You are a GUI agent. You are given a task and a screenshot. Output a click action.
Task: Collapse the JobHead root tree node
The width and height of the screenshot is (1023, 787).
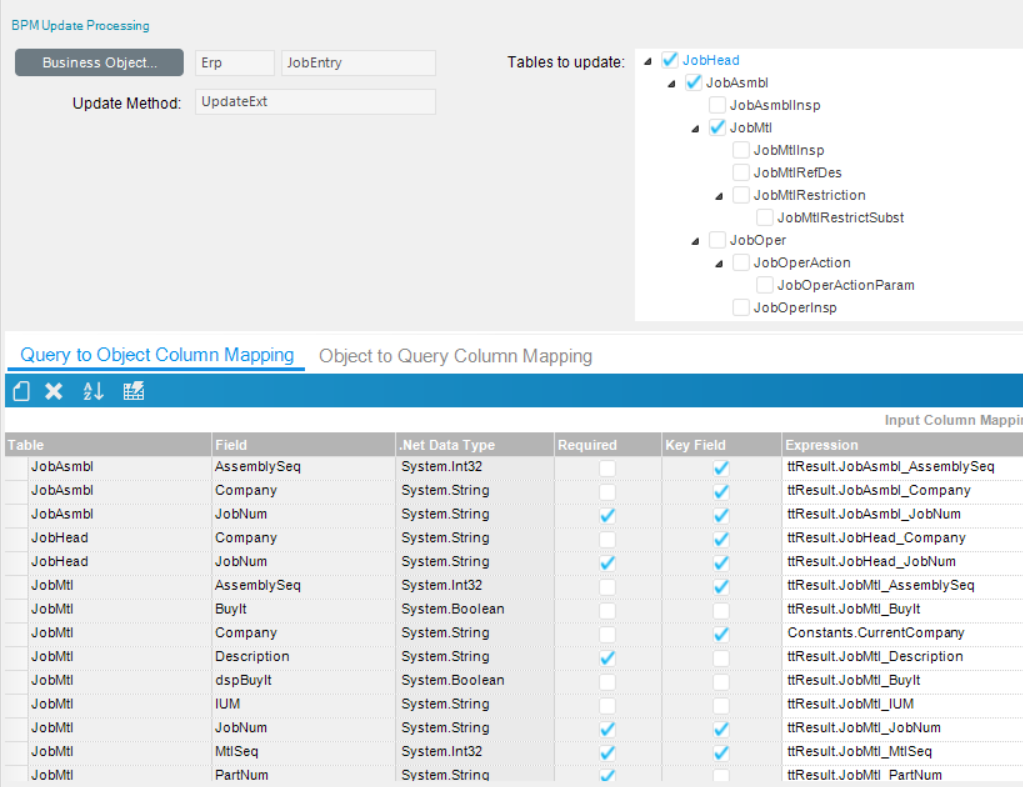coord(648,61)
